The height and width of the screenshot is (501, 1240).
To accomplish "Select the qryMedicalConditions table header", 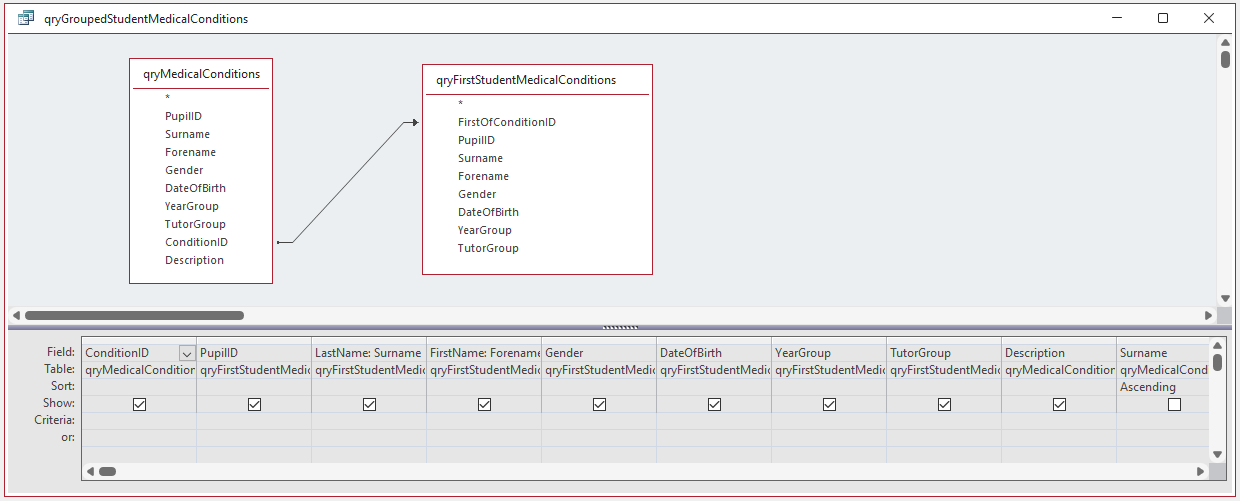I will click(201, 74).
